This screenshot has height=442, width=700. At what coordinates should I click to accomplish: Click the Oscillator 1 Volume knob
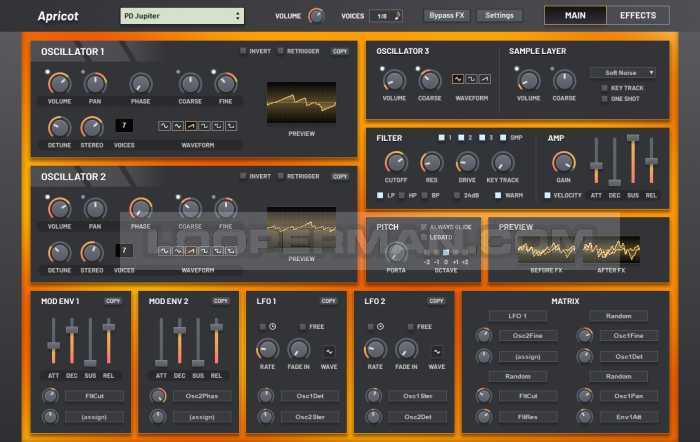(x=59, y=84)
